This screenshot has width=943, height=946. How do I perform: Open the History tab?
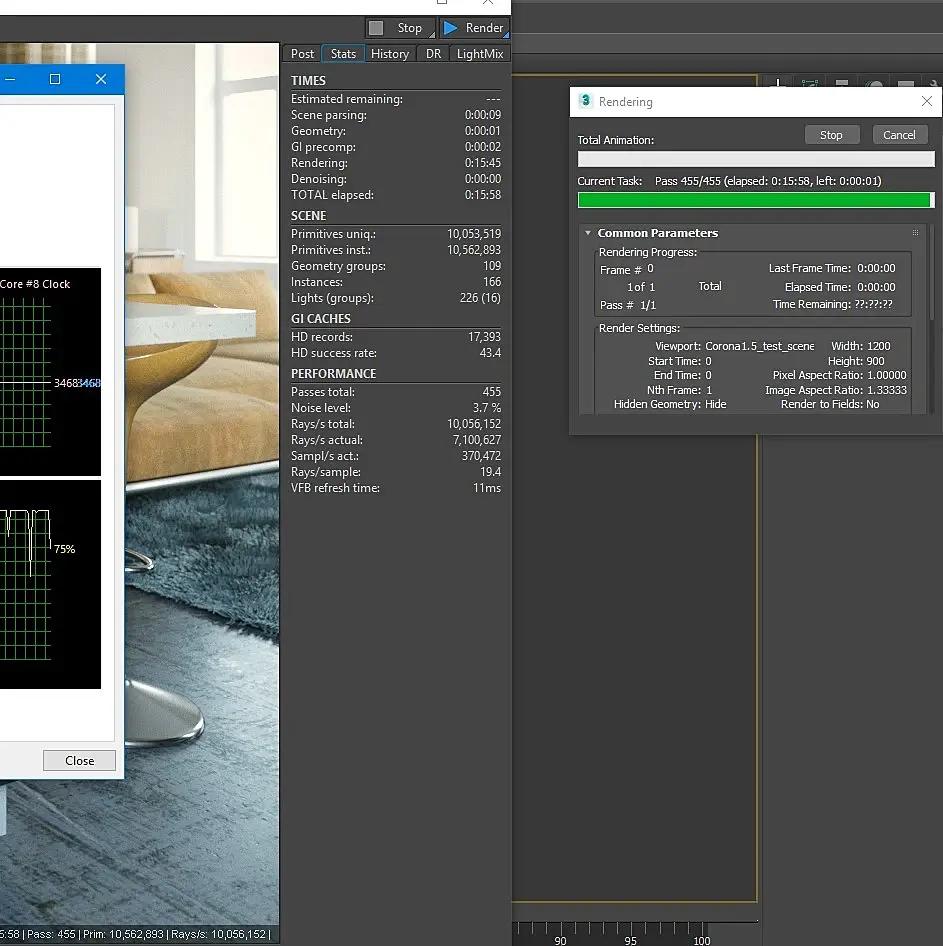tap(389, 54)
